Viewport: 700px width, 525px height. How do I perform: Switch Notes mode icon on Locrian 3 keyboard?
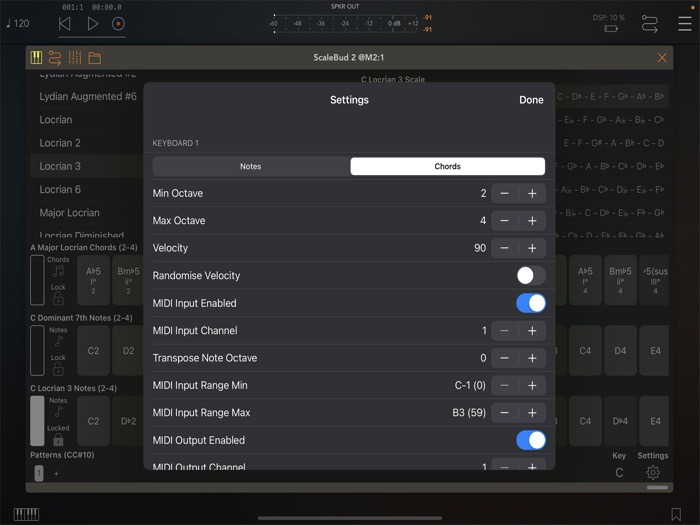click(58, 412)
